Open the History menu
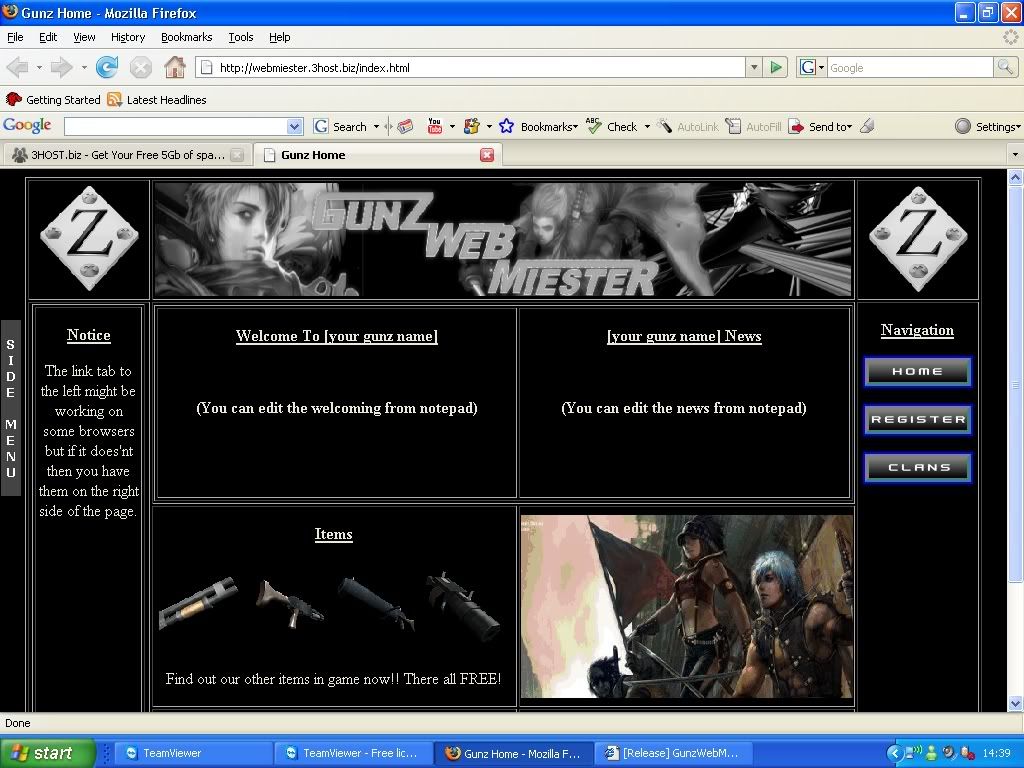1024x768 pixels. tap(128, 37)
